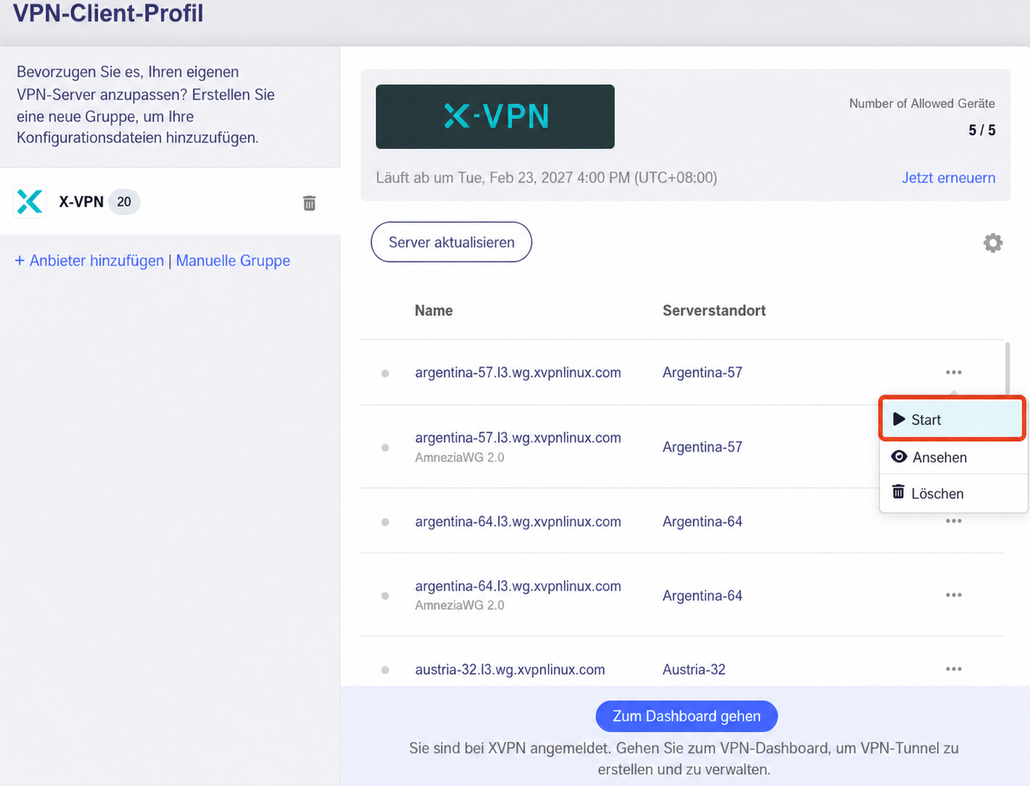The width and height of the screenshot is (1030, 786).
Task: Open more options for austria-32 row
Action: coord(954,669)
